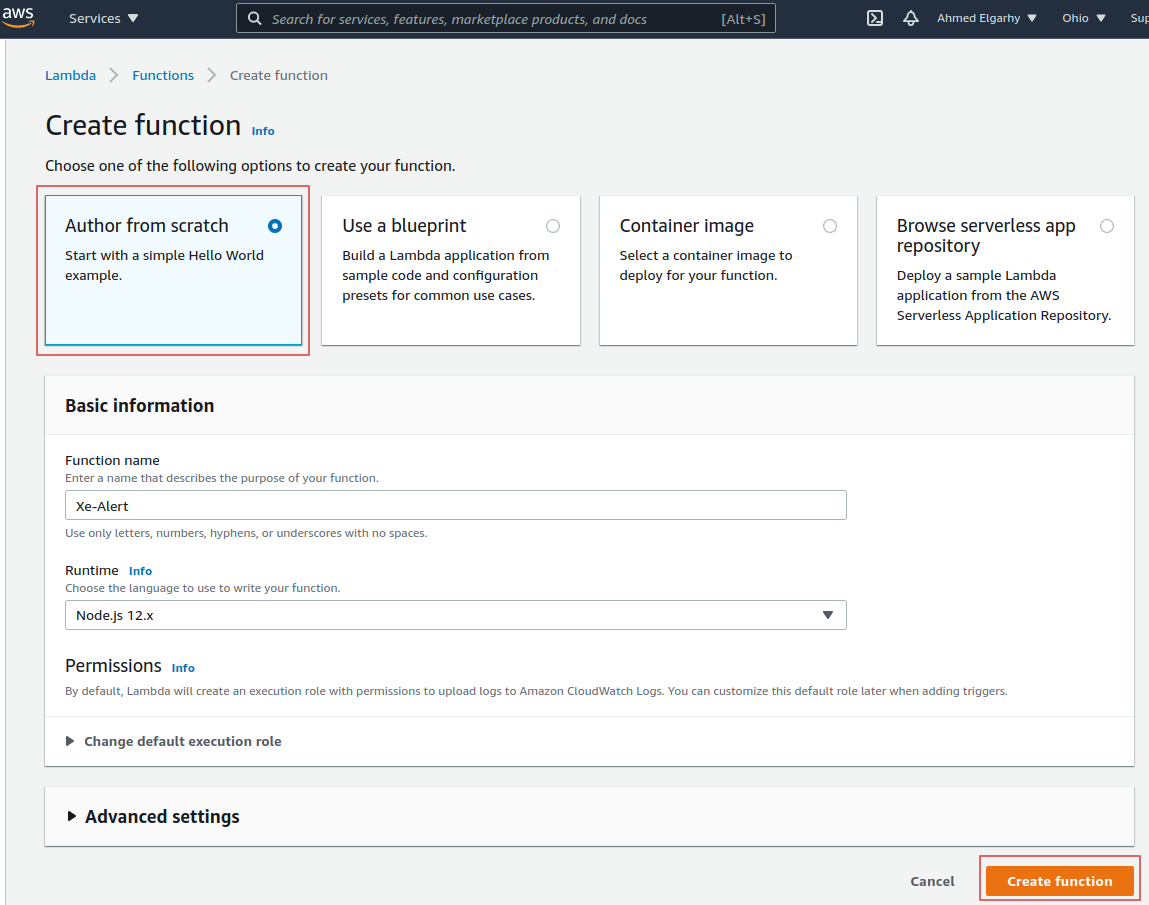Expand the Advanced settings section
Viewport: 1149px width, 905px height.
point(153,817)
